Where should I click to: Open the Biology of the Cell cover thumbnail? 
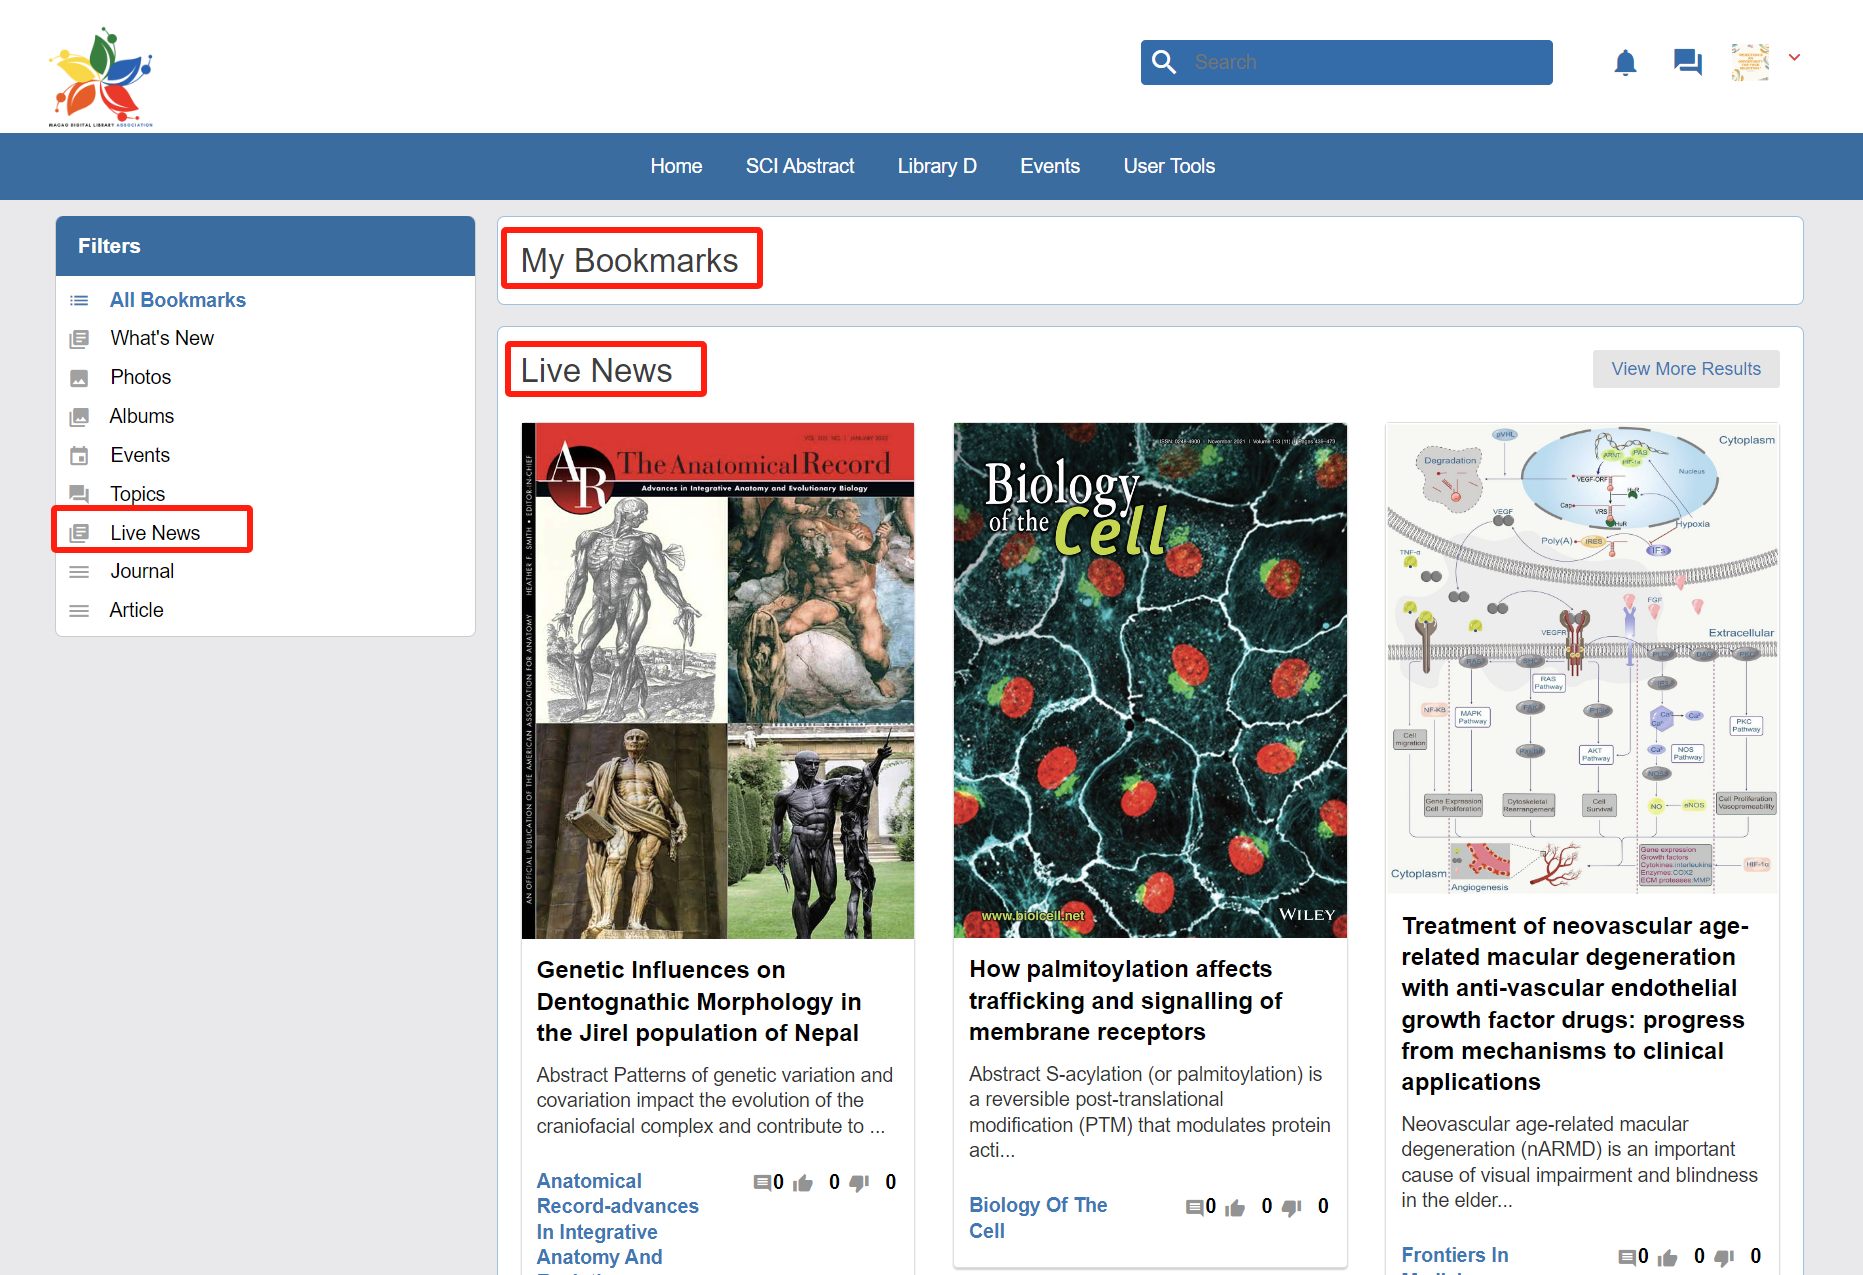point(1150,680)
